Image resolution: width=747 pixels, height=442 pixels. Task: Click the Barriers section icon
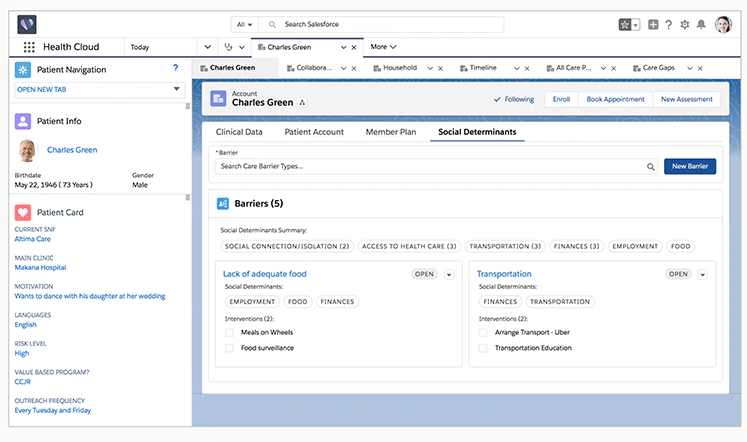(223, 204)
